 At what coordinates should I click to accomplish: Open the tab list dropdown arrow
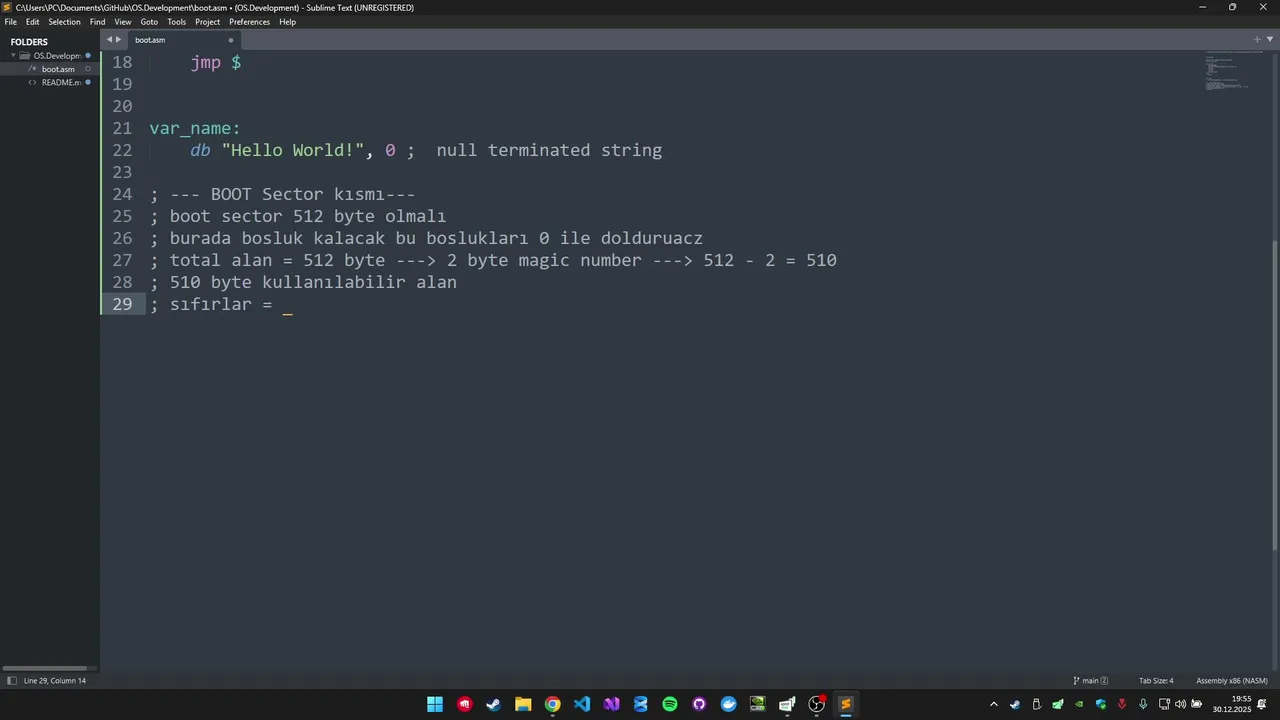click(x=1270, y=40)
